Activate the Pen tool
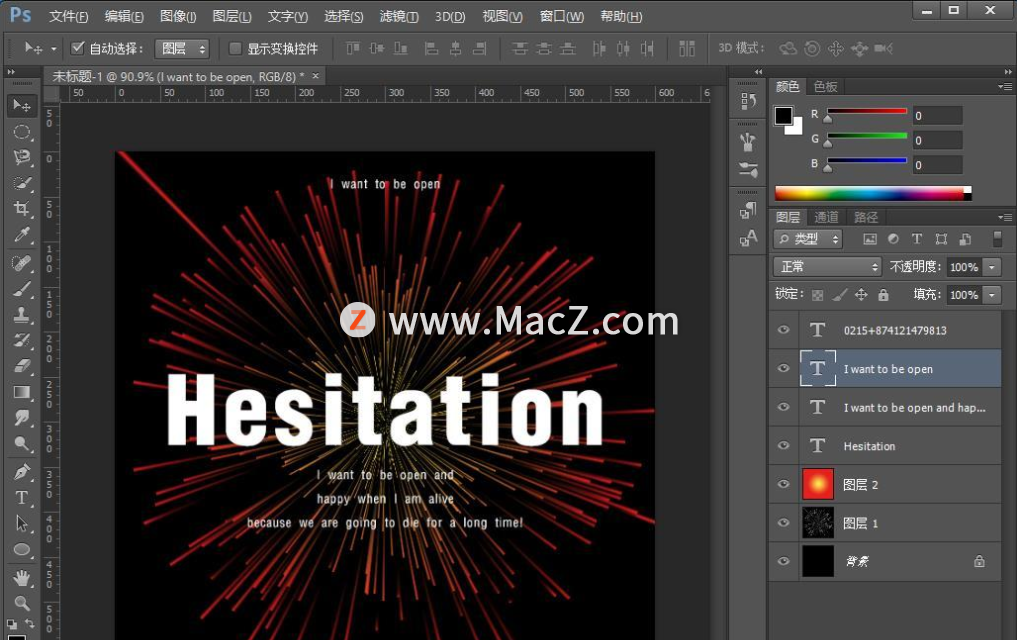The image size is (1017, 640). click(21, 471)
